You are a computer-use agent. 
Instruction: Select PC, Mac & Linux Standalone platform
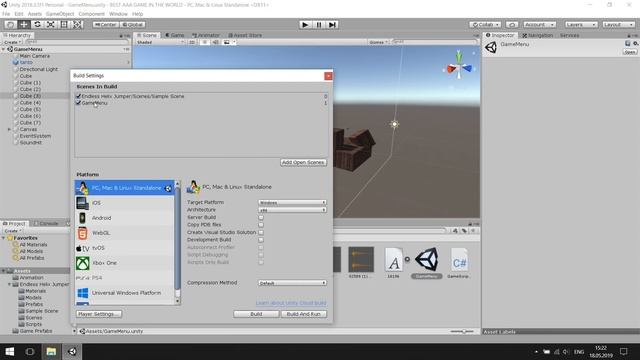coord(124,188)
